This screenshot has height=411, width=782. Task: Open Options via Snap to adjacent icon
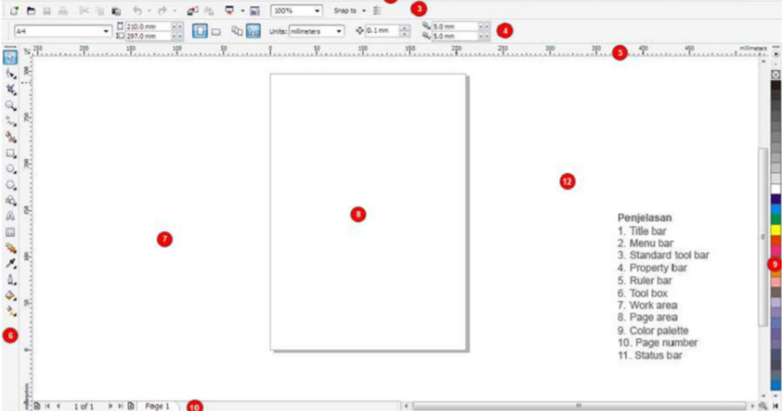pyautogui.click(x=378, y=10)
